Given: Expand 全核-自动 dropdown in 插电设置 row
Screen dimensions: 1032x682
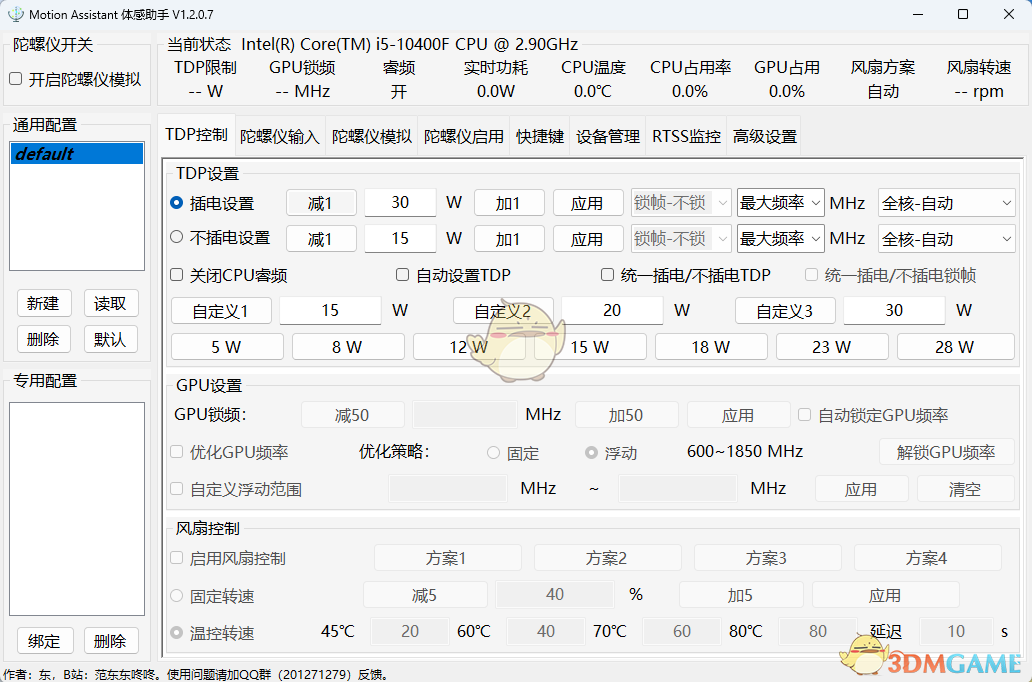Looking at the screenshot, I should (946, 203).
